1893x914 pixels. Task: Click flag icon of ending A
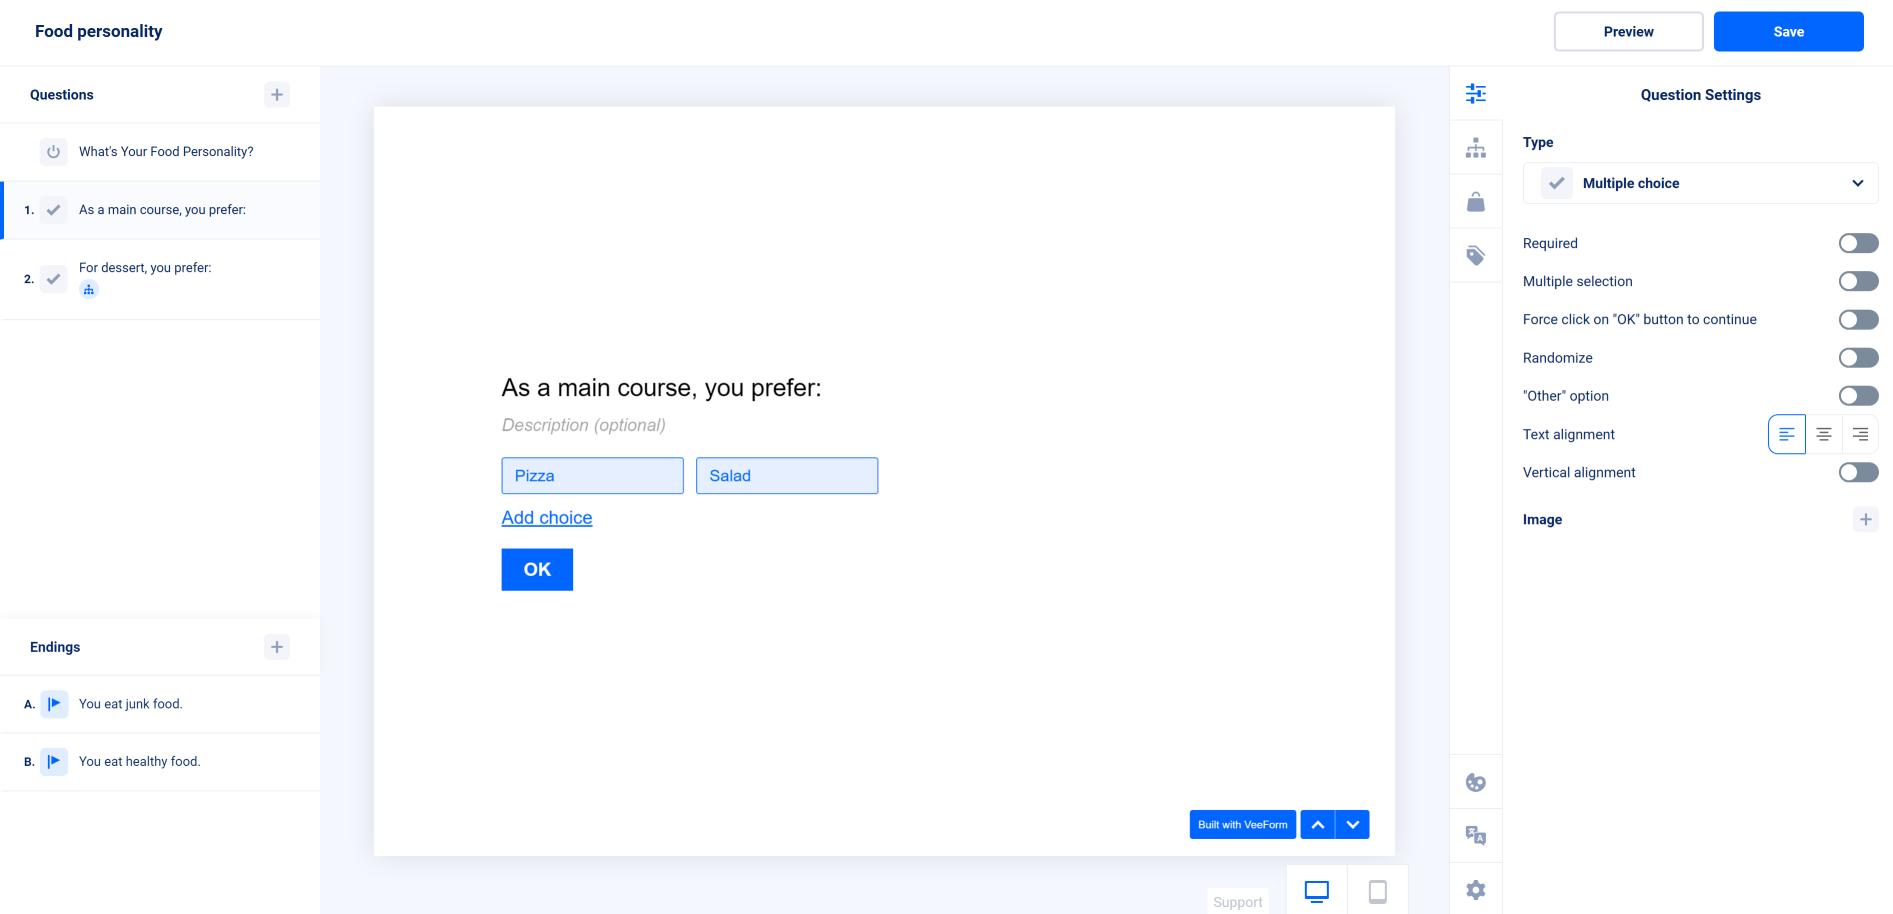[x=54, y=704]
